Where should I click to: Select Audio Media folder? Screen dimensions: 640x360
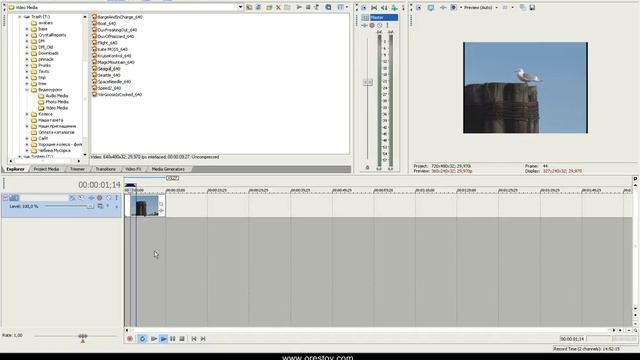57,96
